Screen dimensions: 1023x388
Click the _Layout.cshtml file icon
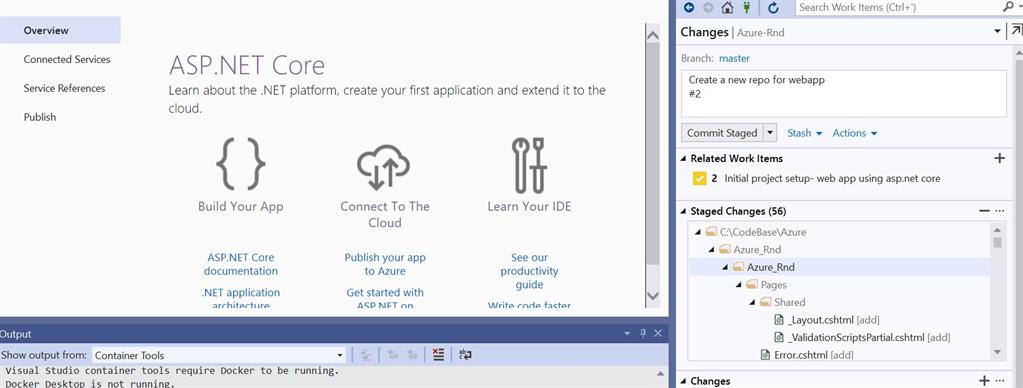pos(778,320)
